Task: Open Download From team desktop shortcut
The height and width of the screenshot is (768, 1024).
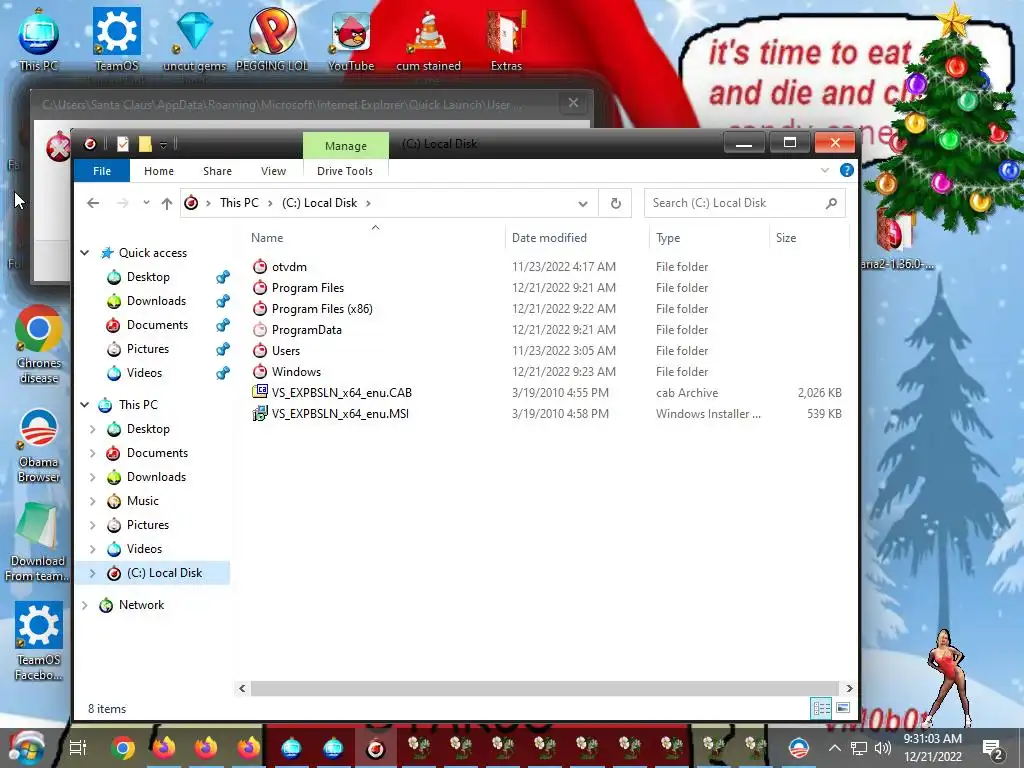Action: 37,543
